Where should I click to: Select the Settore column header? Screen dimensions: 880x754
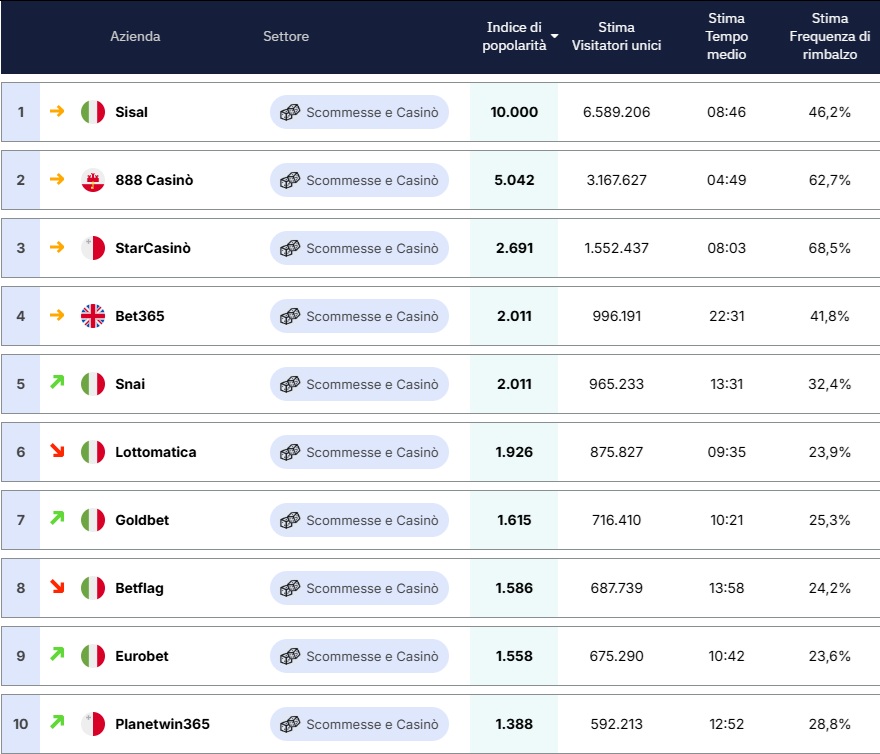point(286,37)
